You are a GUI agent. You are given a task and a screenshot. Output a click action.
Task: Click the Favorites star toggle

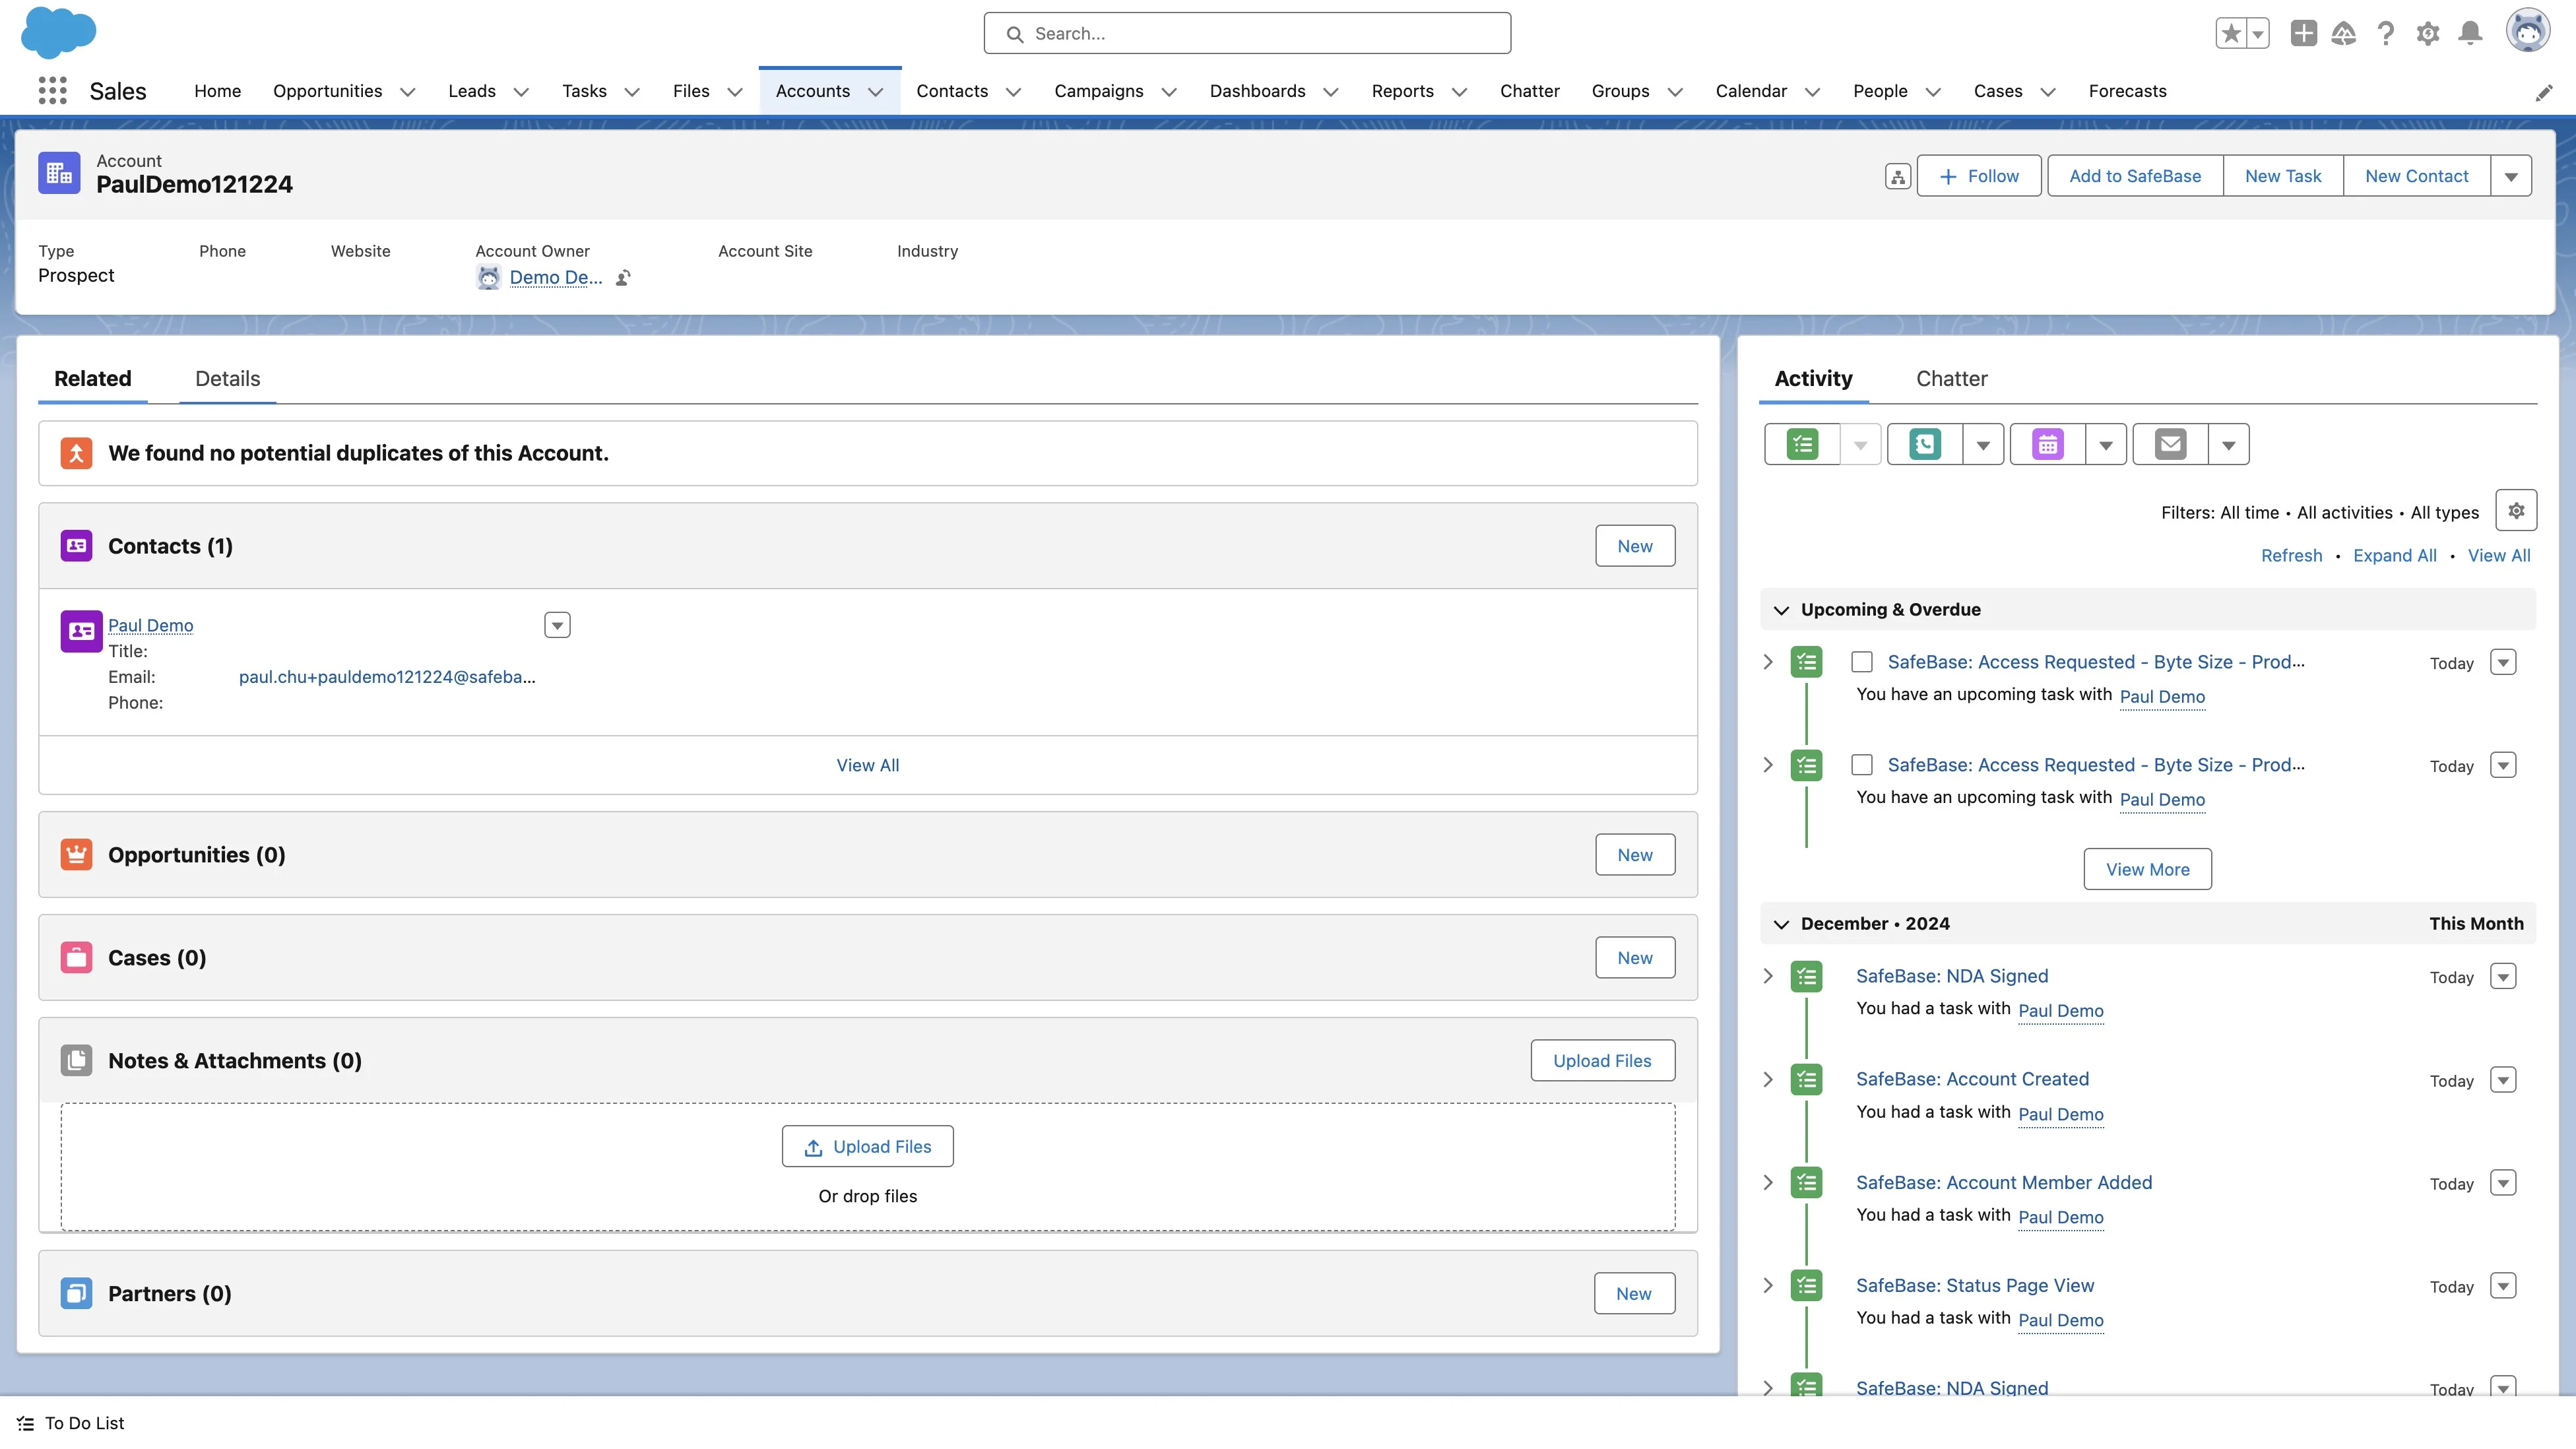pos(2230,33)
